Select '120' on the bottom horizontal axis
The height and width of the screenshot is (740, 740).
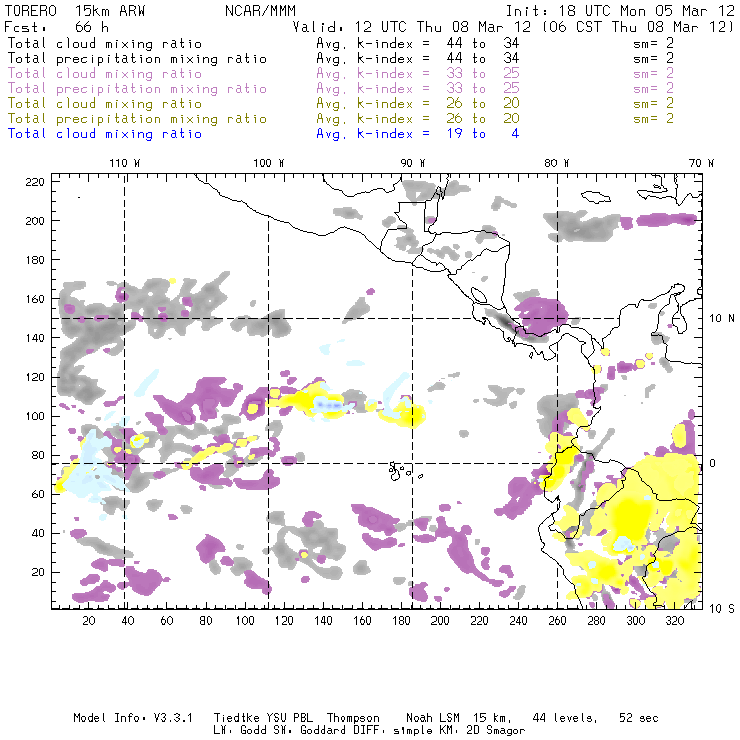284,621
